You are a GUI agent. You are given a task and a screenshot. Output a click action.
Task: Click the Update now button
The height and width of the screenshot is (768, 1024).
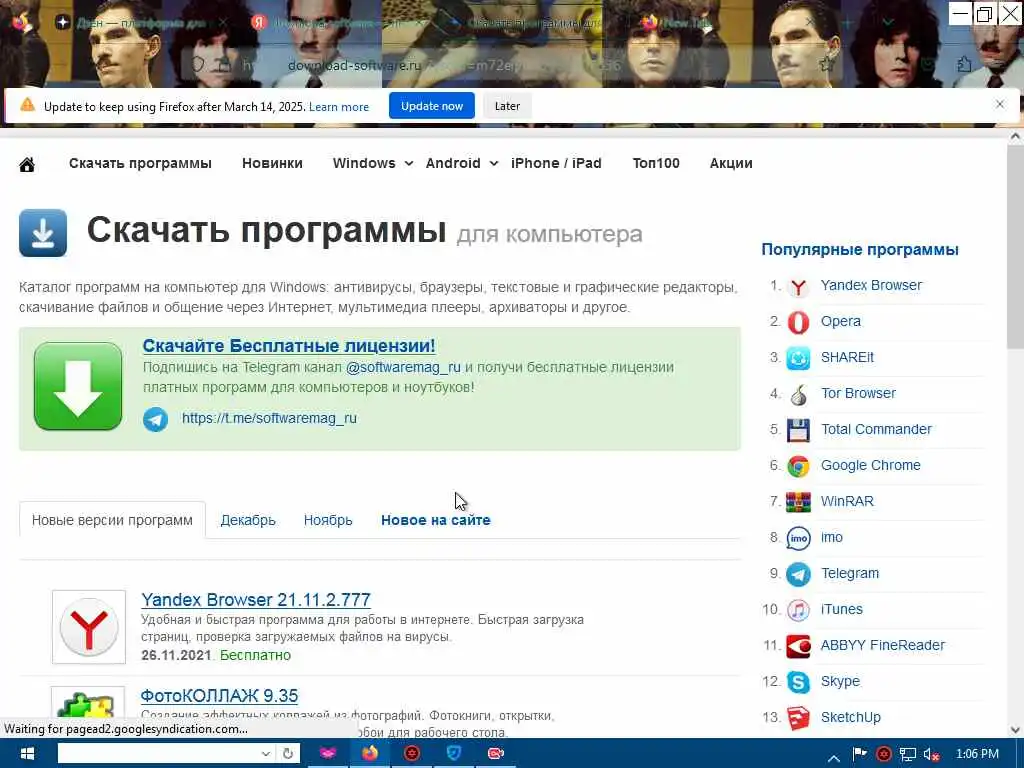point(432,106)
